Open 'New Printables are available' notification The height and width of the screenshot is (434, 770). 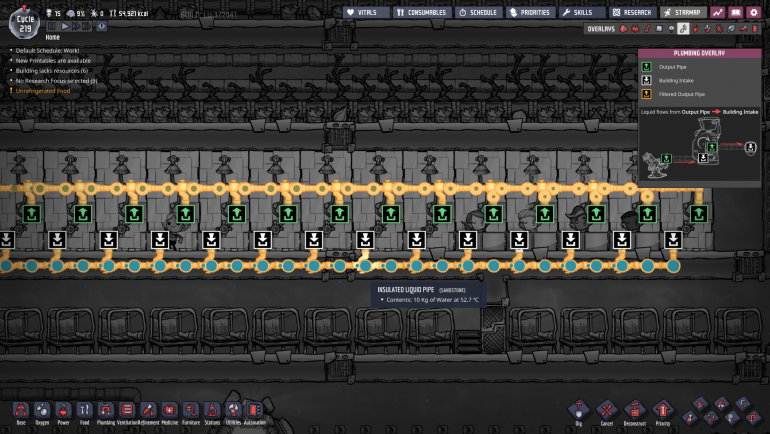[53, 61]
